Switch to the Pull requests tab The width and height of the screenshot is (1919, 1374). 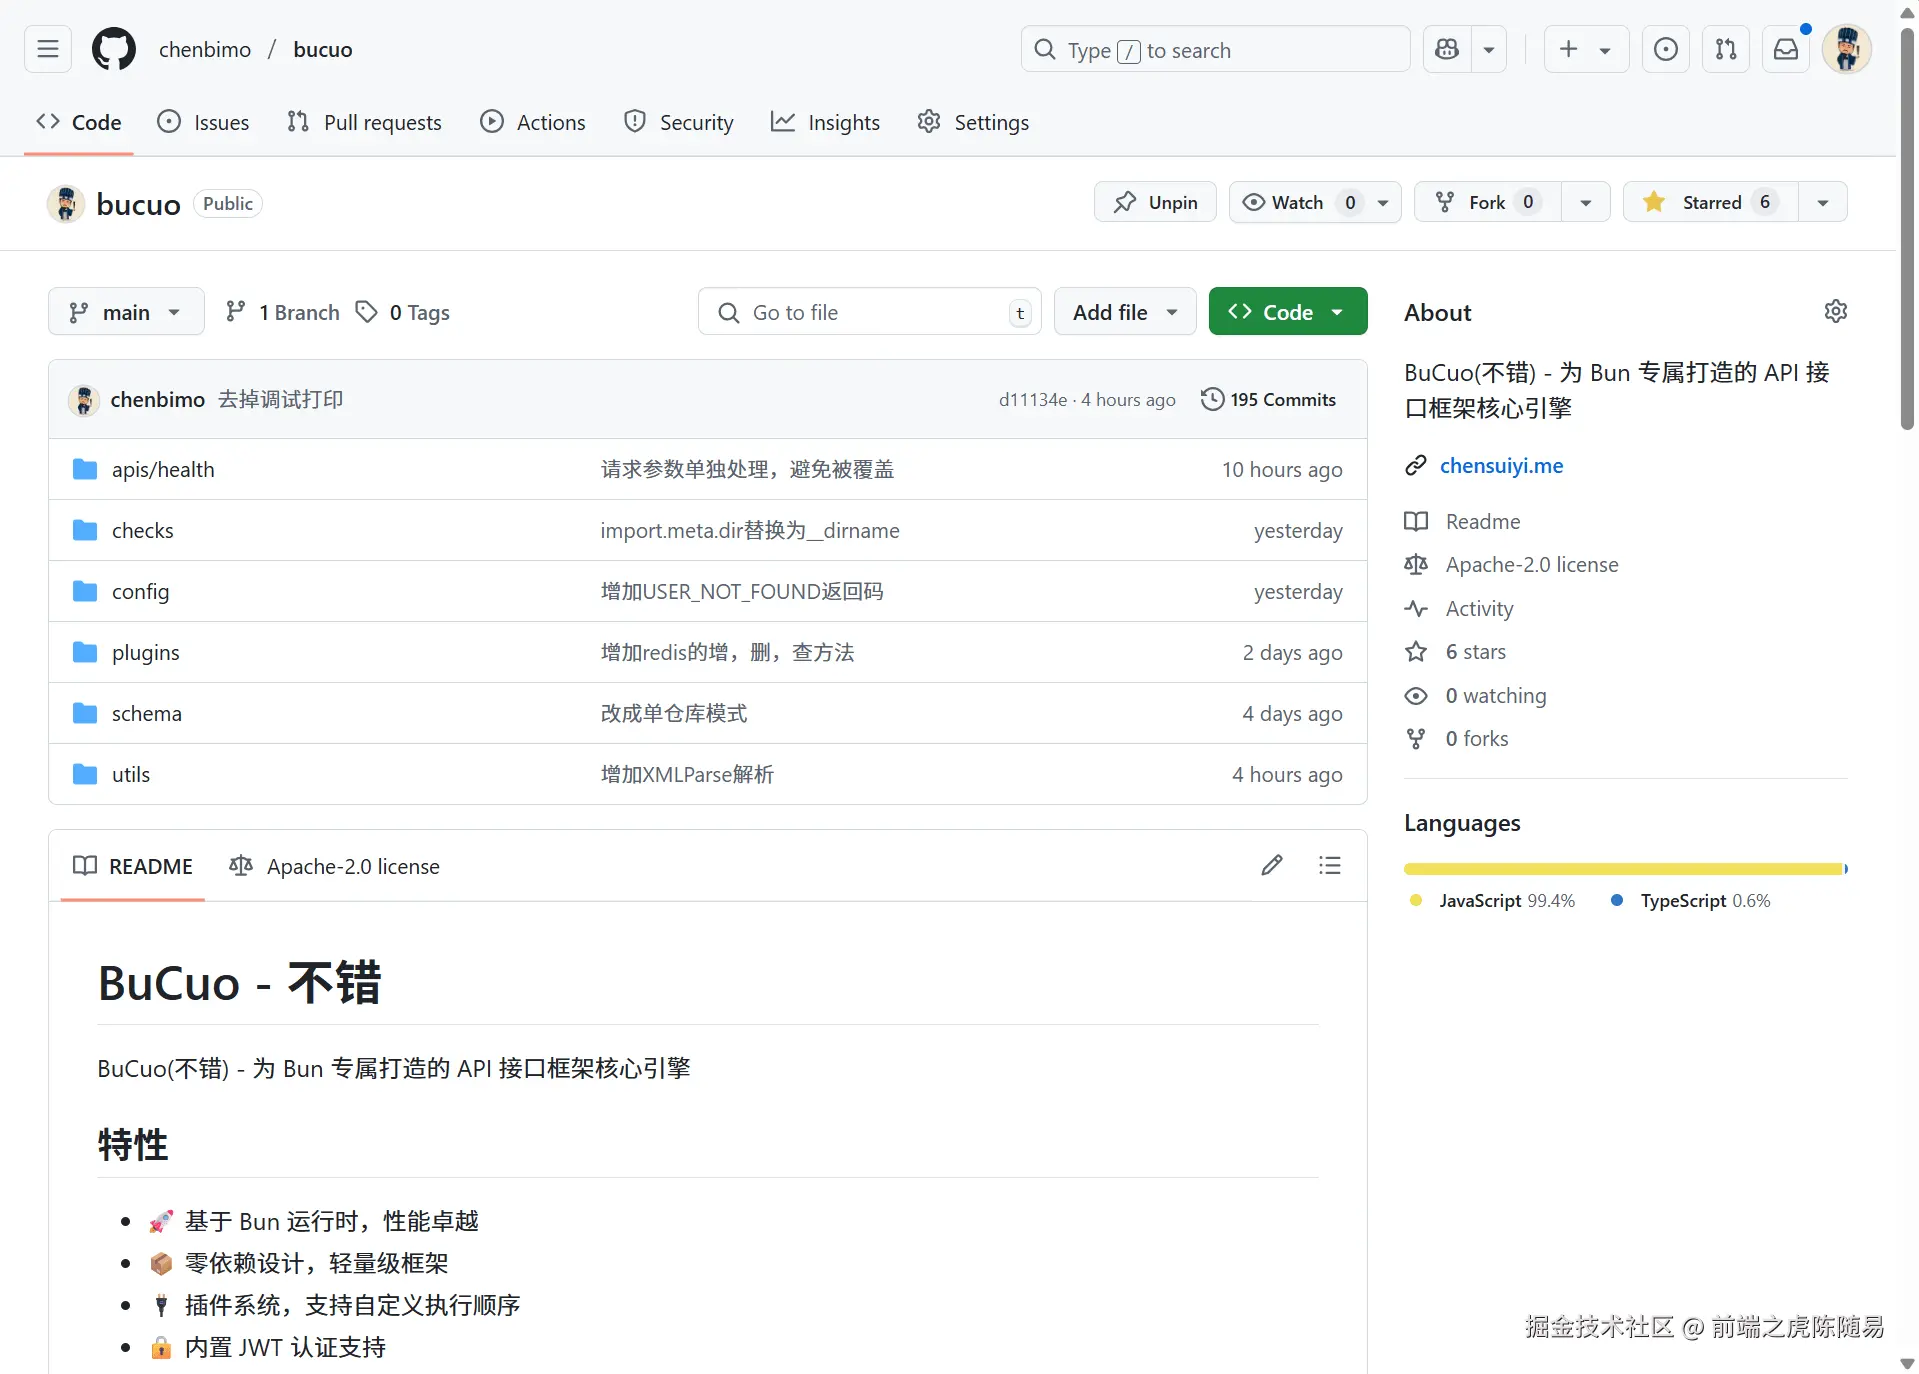pos(364,122)
